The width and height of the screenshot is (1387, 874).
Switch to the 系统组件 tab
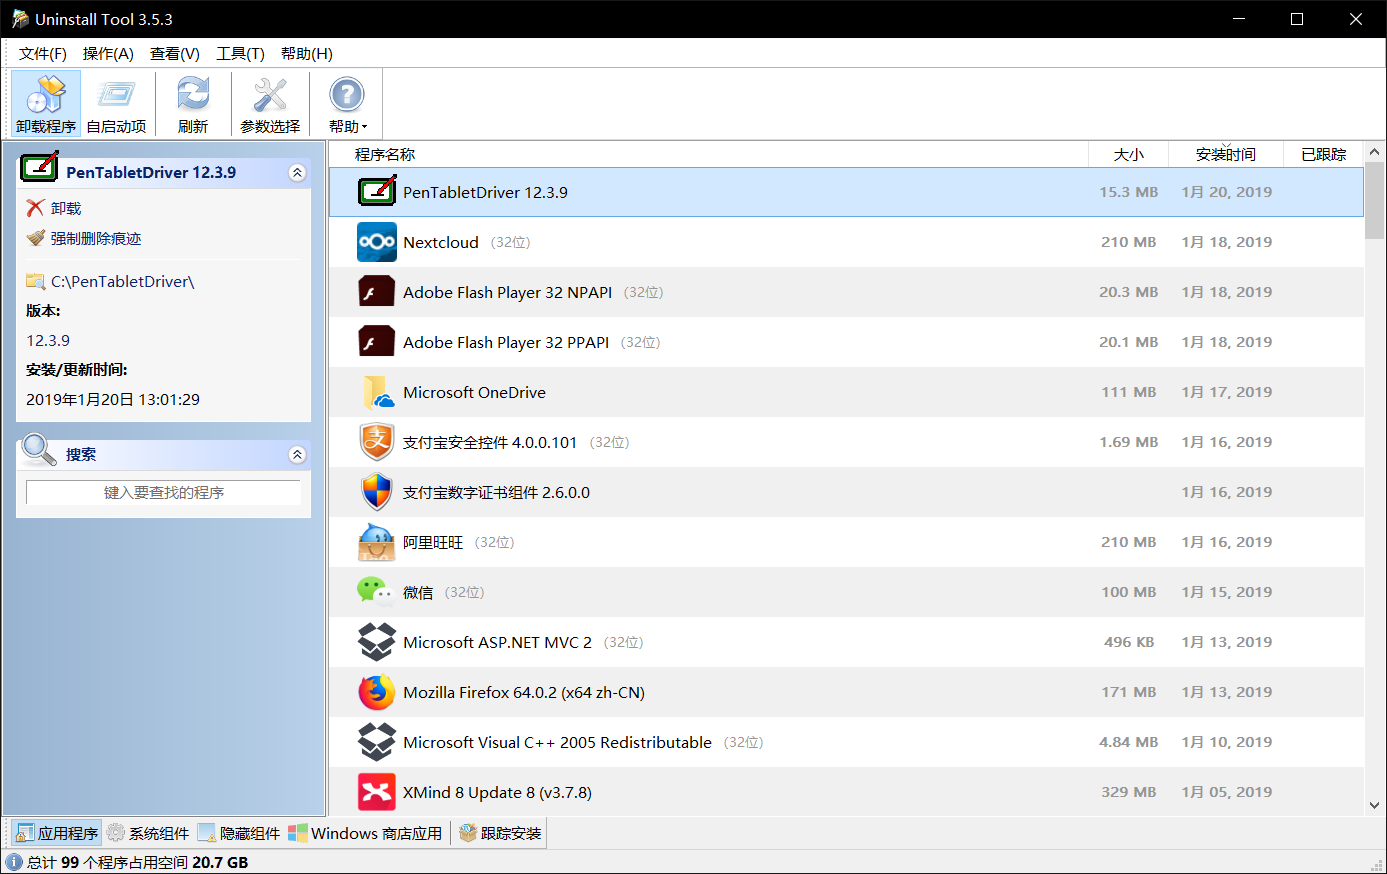pyautogui.click(x=149, y=833)
